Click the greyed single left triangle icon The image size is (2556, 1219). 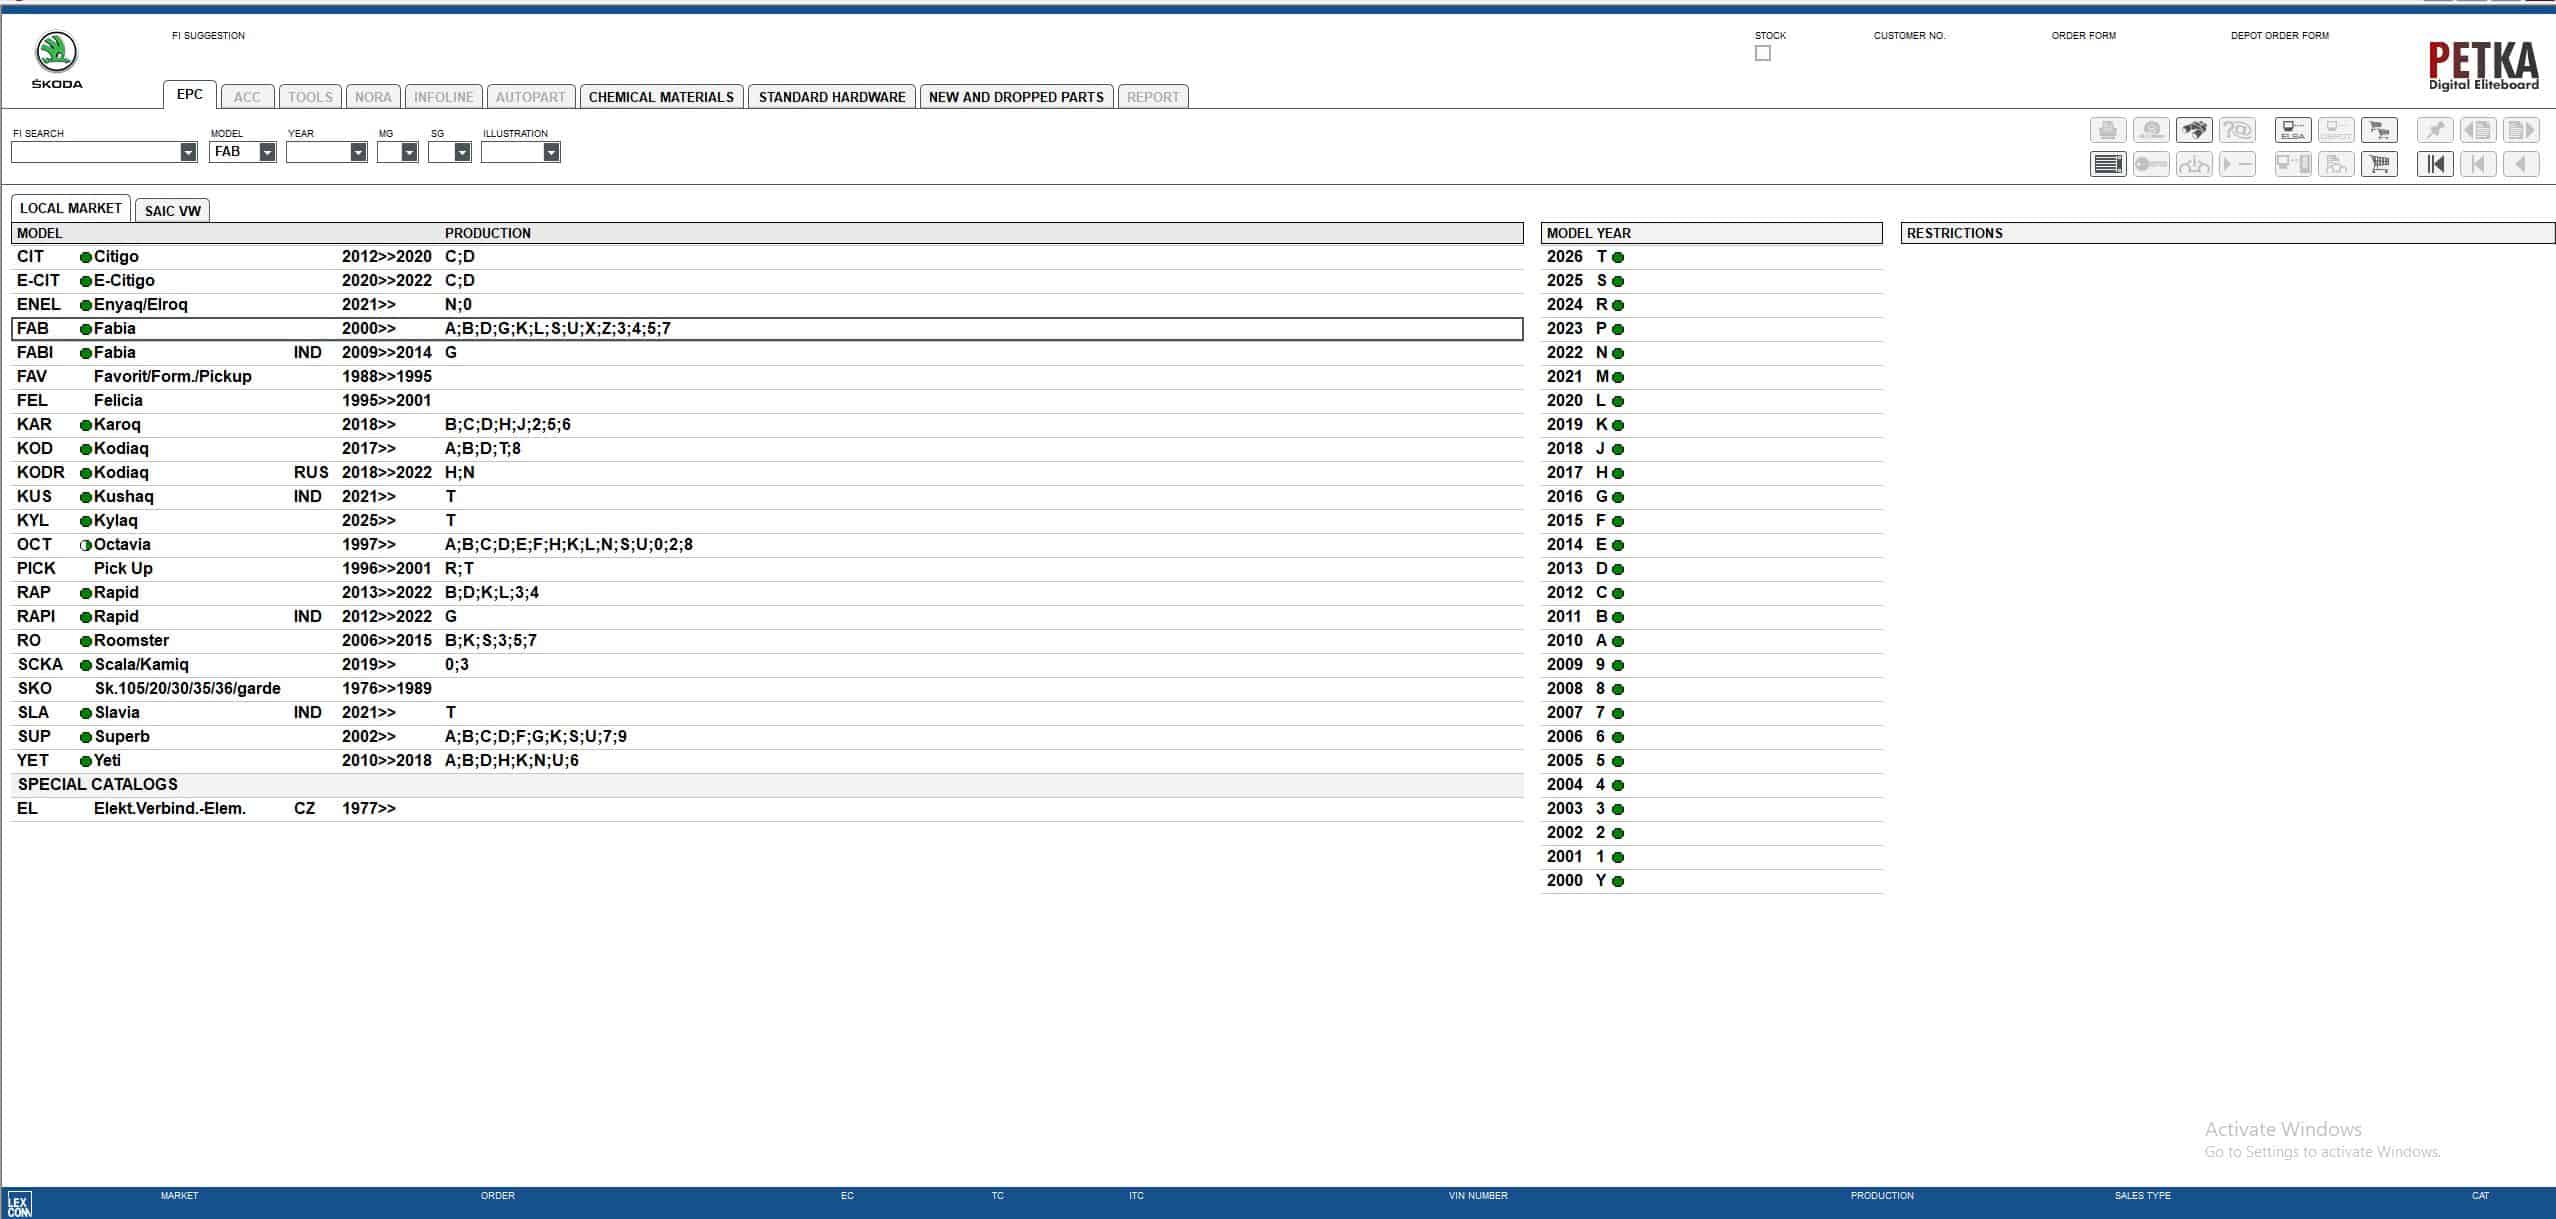tap(2521, 164)
